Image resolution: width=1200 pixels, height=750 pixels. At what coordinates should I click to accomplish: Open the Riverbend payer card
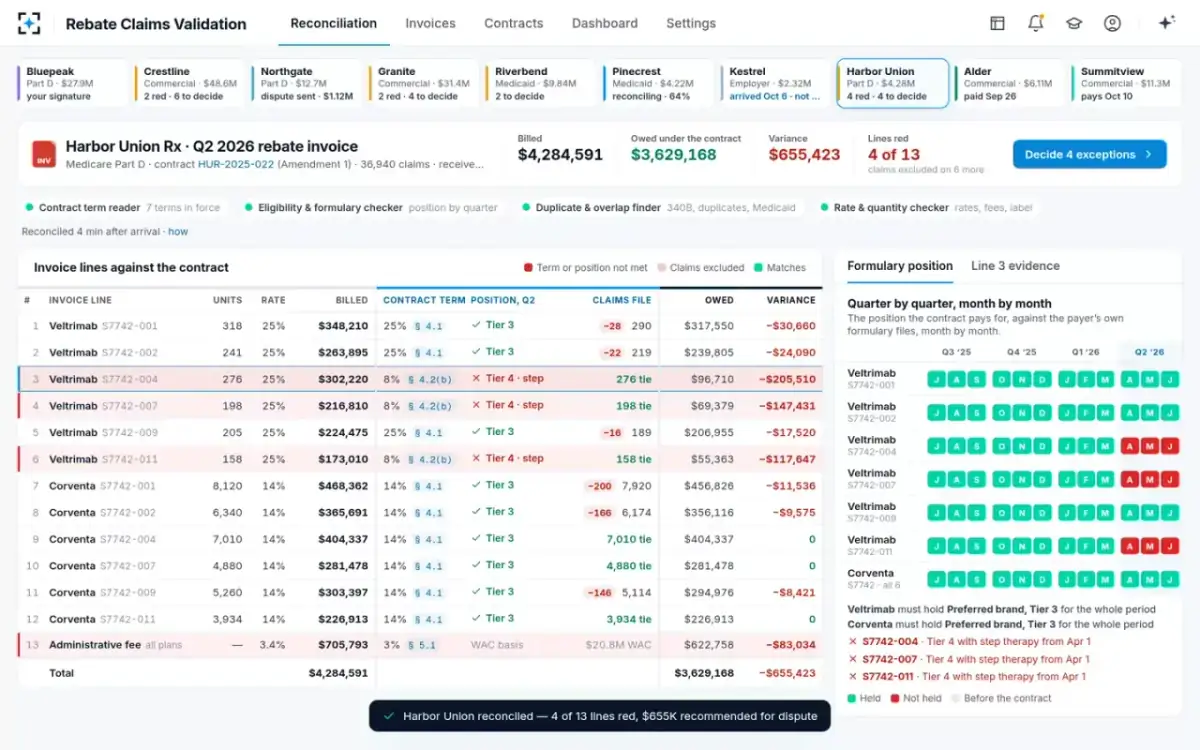click(x=541, y=84)
